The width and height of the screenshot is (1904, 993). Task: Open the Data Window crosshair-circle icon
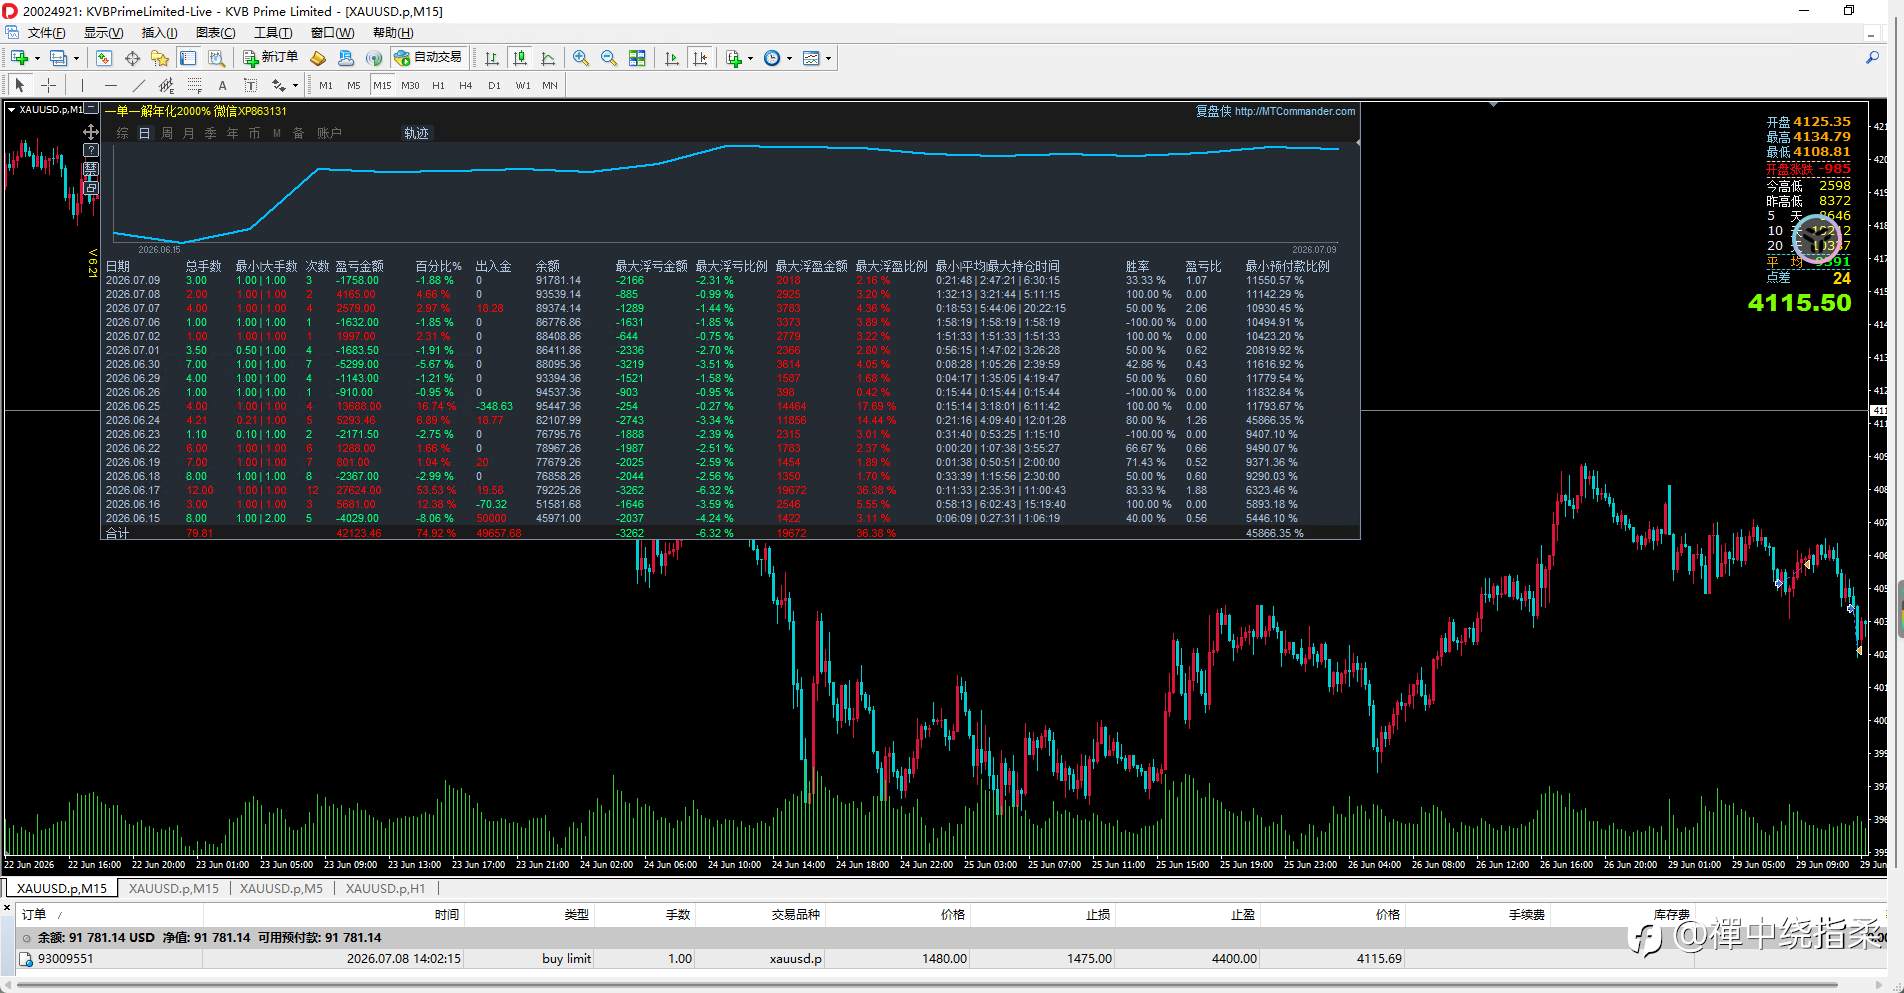click(x=132, y=58)
